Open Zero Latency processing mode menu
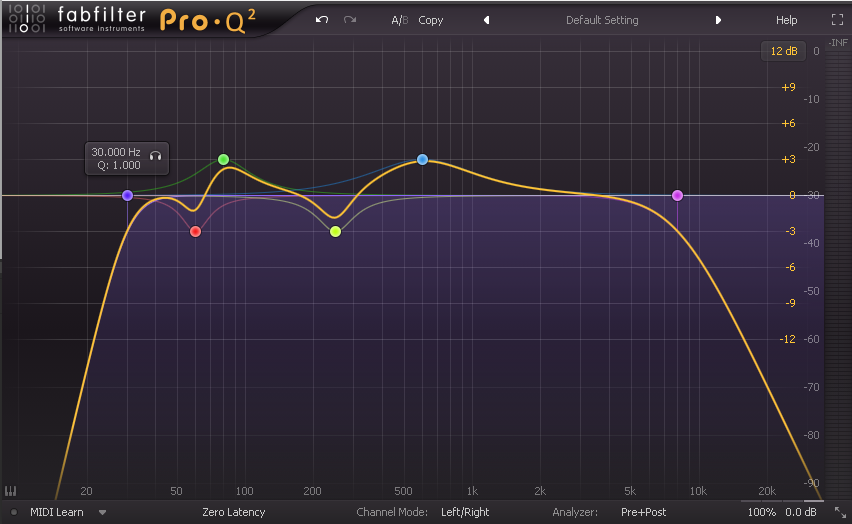The image size is (852, 524). [x=233, y=512]
